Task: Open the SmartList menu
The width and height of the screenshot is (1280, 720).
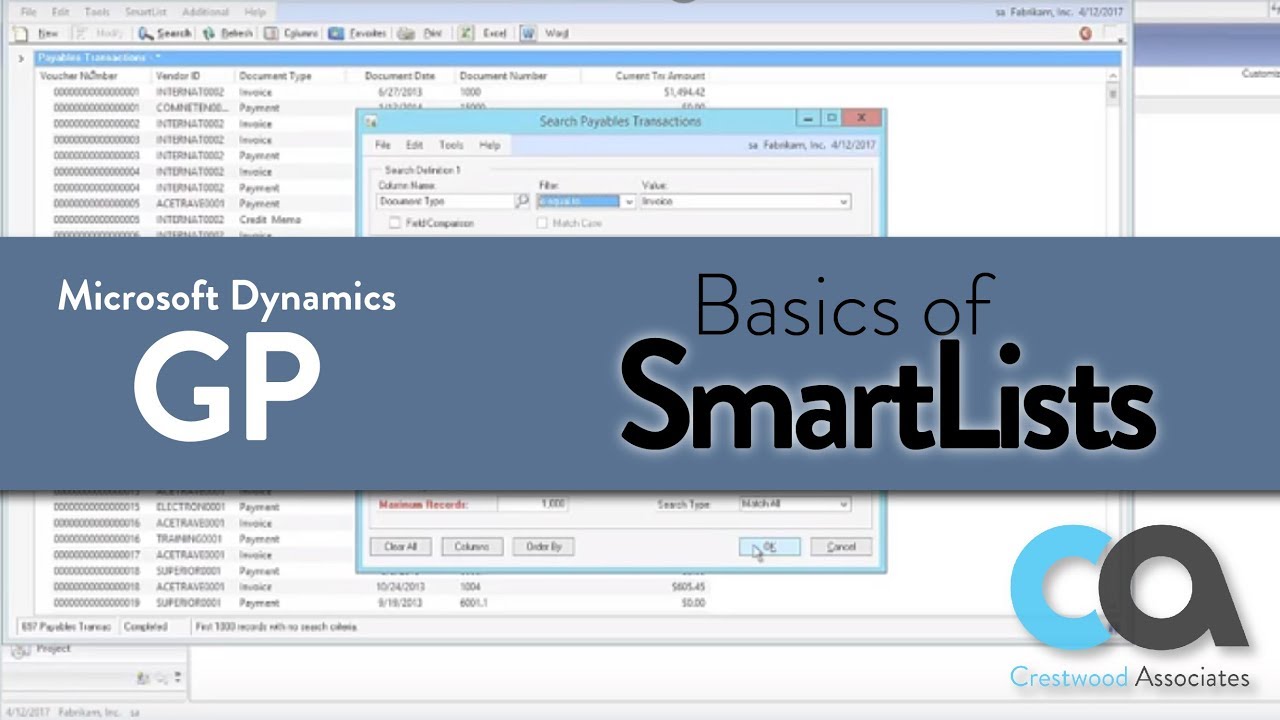Action: click(145, 12)
